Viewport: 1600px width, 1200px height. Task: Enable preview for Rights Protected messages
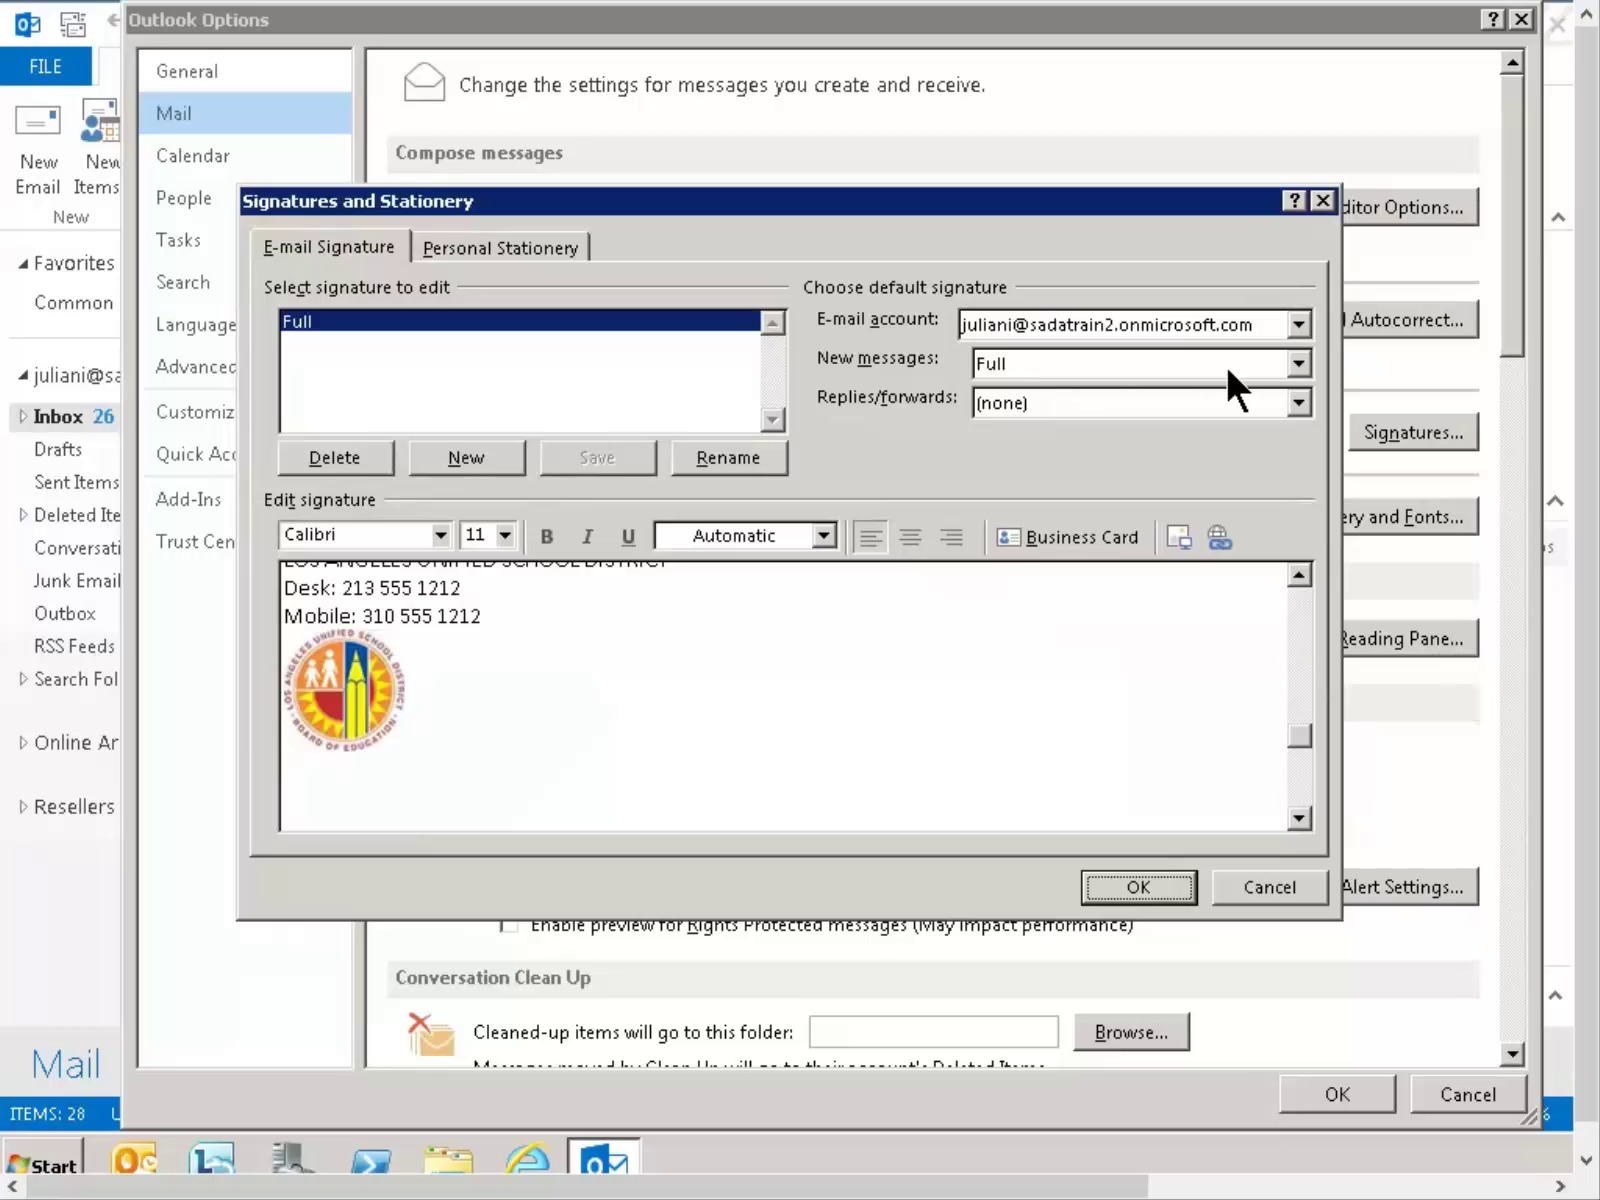[x=509, y=925]
